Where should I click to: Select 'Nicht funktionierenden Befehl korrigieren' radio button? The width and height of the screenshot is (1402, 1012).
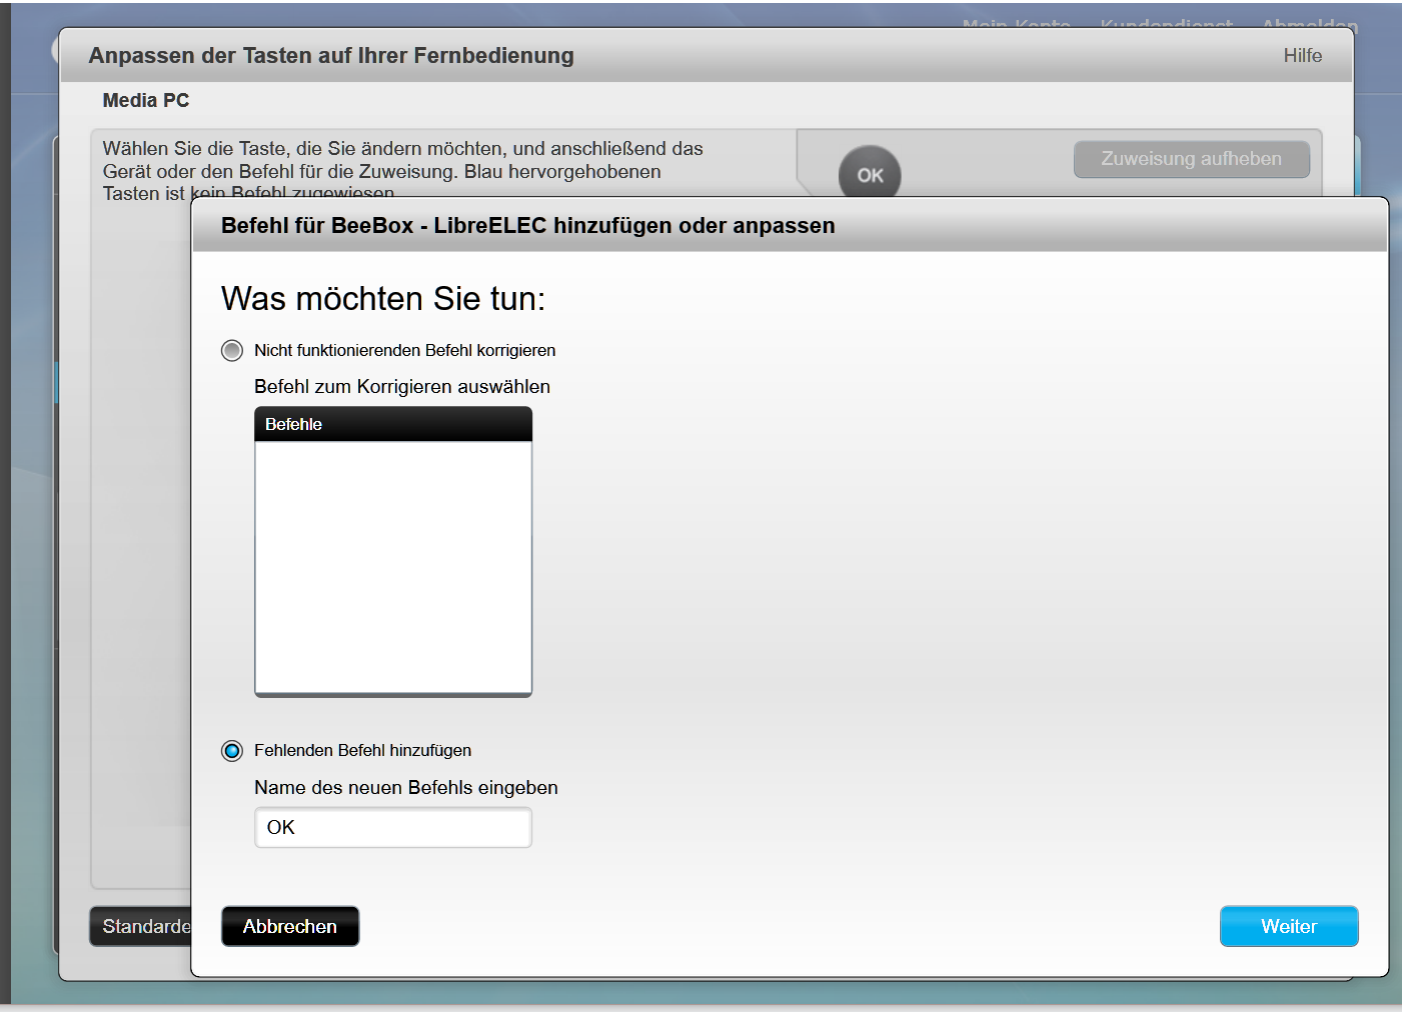click(232, 351)
